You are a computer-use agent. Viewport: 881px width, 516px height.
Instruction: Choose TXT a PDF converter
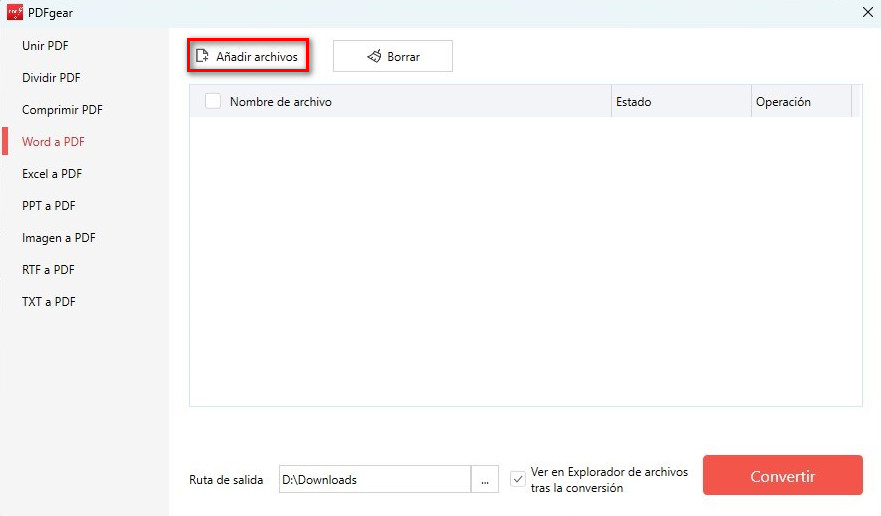[x=49, y=302]
